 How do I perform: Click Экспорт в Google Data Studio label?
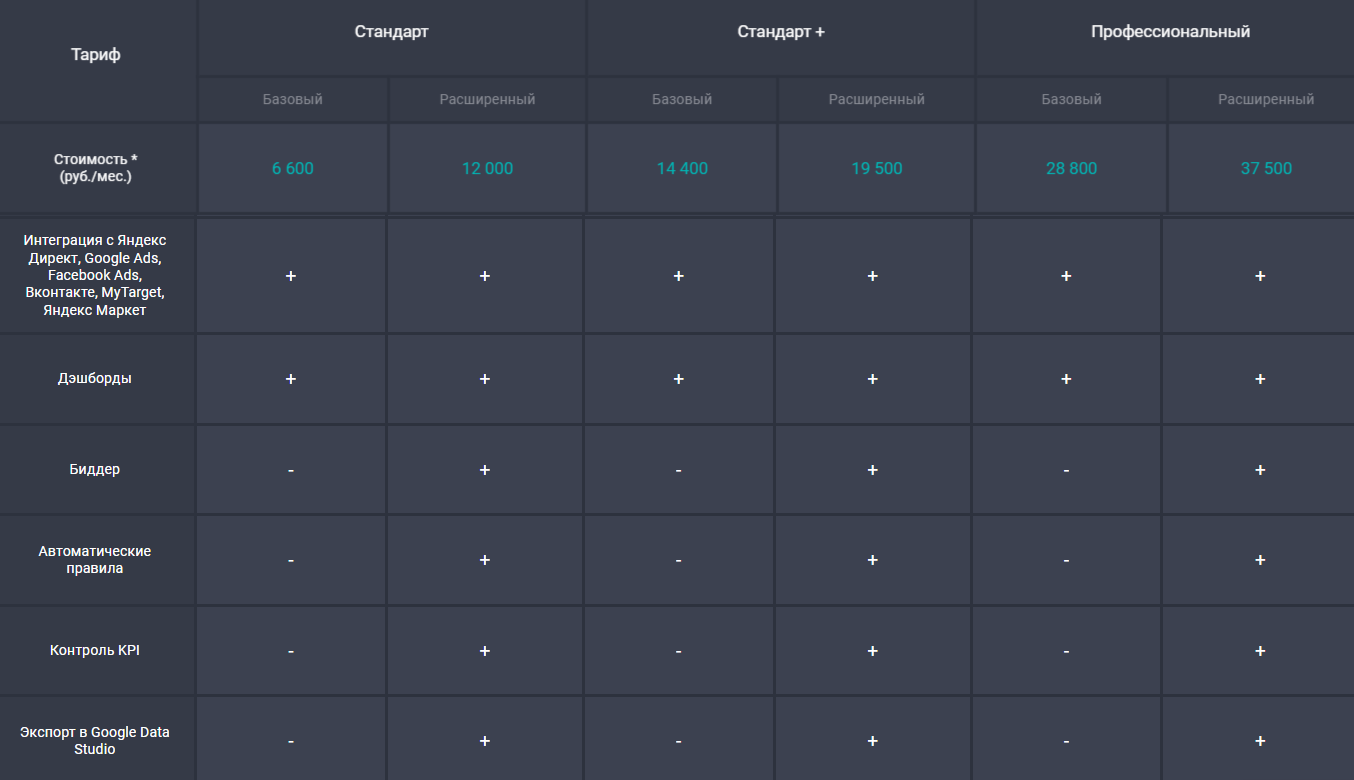(x=95, y=741)
